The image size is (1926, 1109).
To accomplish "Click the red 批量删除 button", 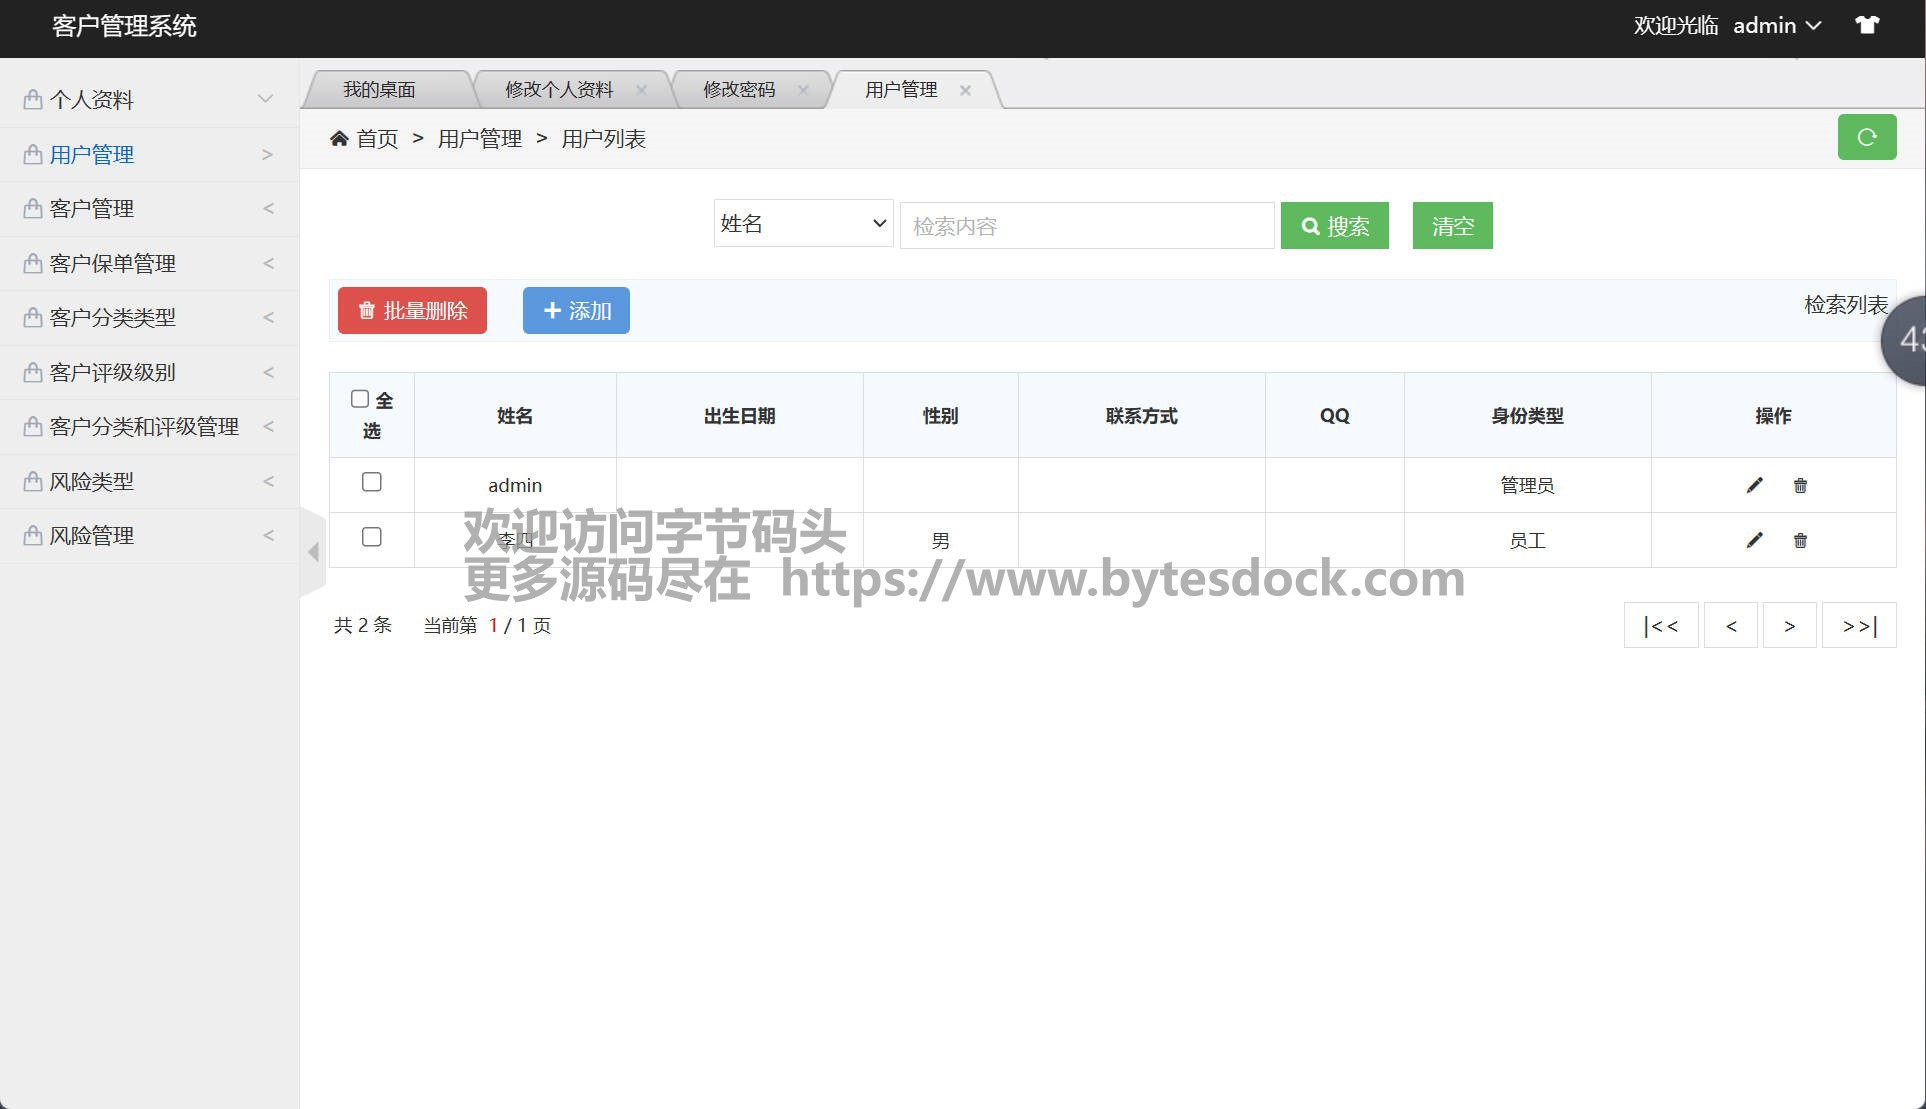I will 412,311.
